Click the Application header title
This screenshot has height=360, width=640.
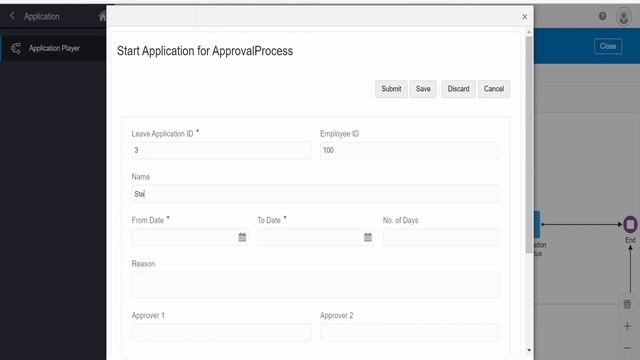pos(42,16)
